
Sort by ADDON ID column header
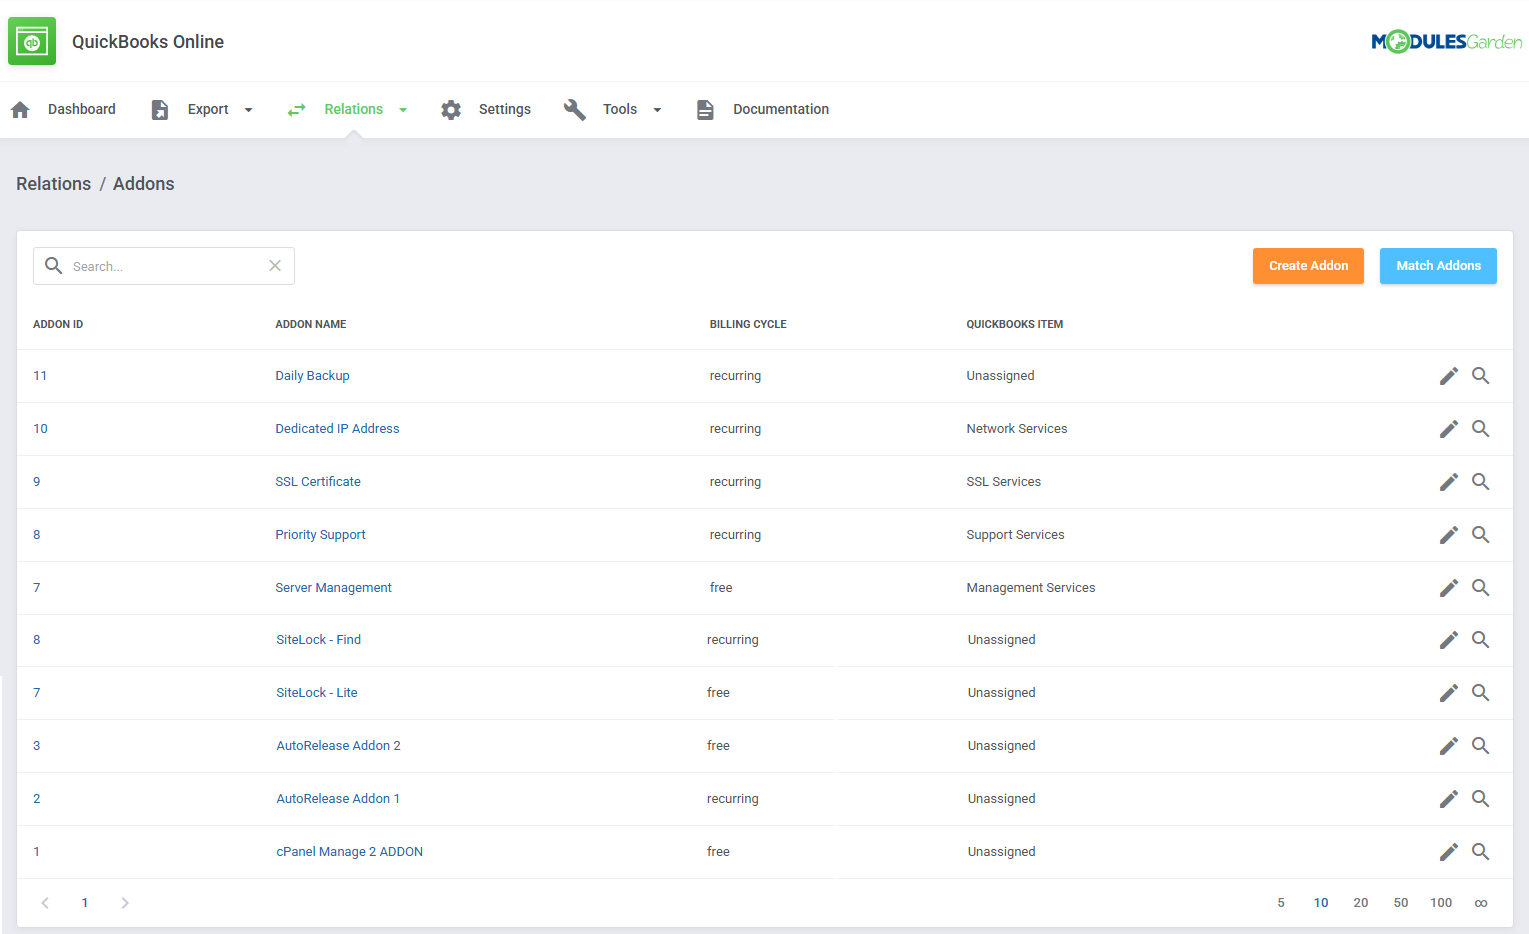(58, 324)
